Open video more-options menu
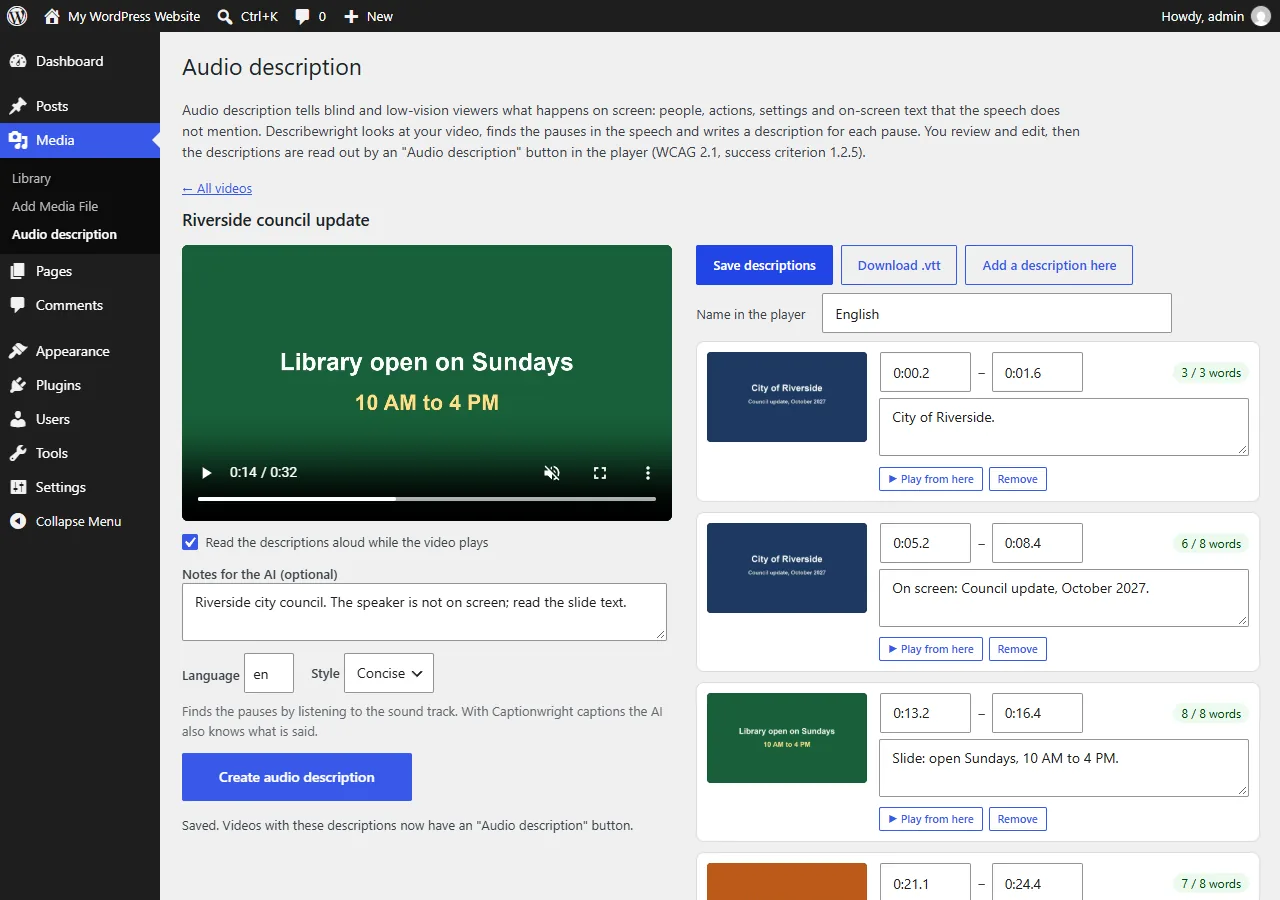The image size is (1280, 900). [x=648, y=472]
